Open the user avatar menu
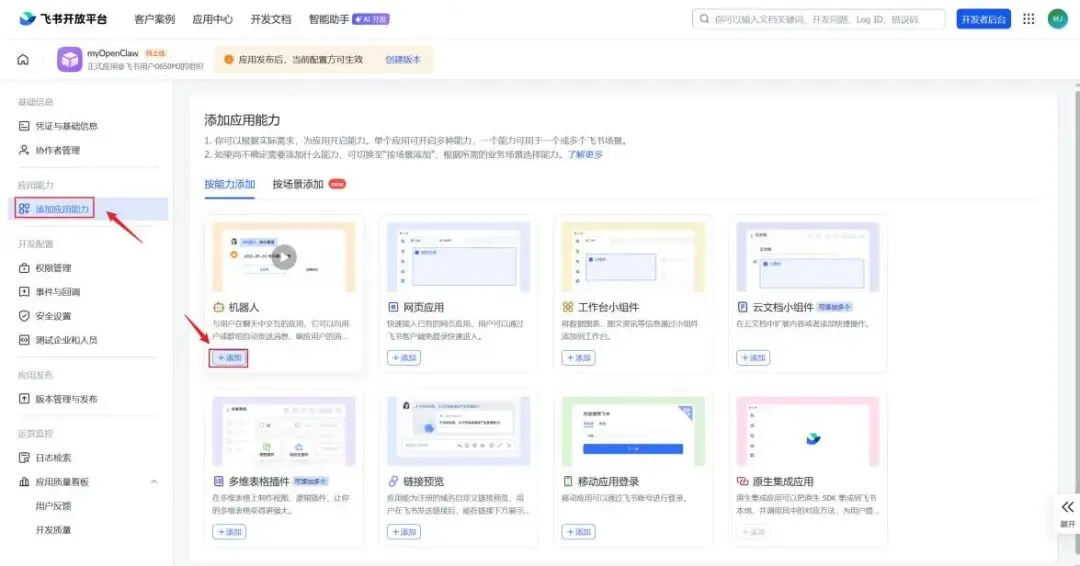 click(x=1057, y=19)
